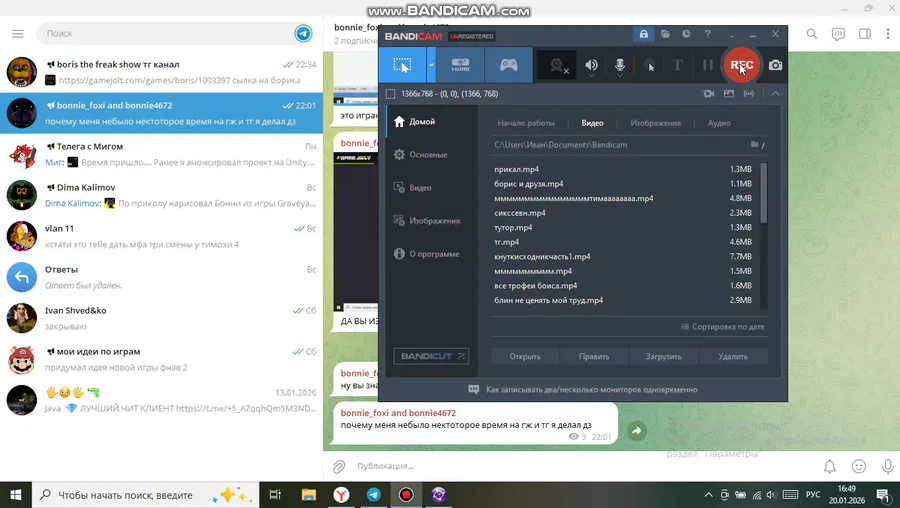Toggle text overlay T icon
This screenshot has height=508, width=900.
tap(677, 65)
